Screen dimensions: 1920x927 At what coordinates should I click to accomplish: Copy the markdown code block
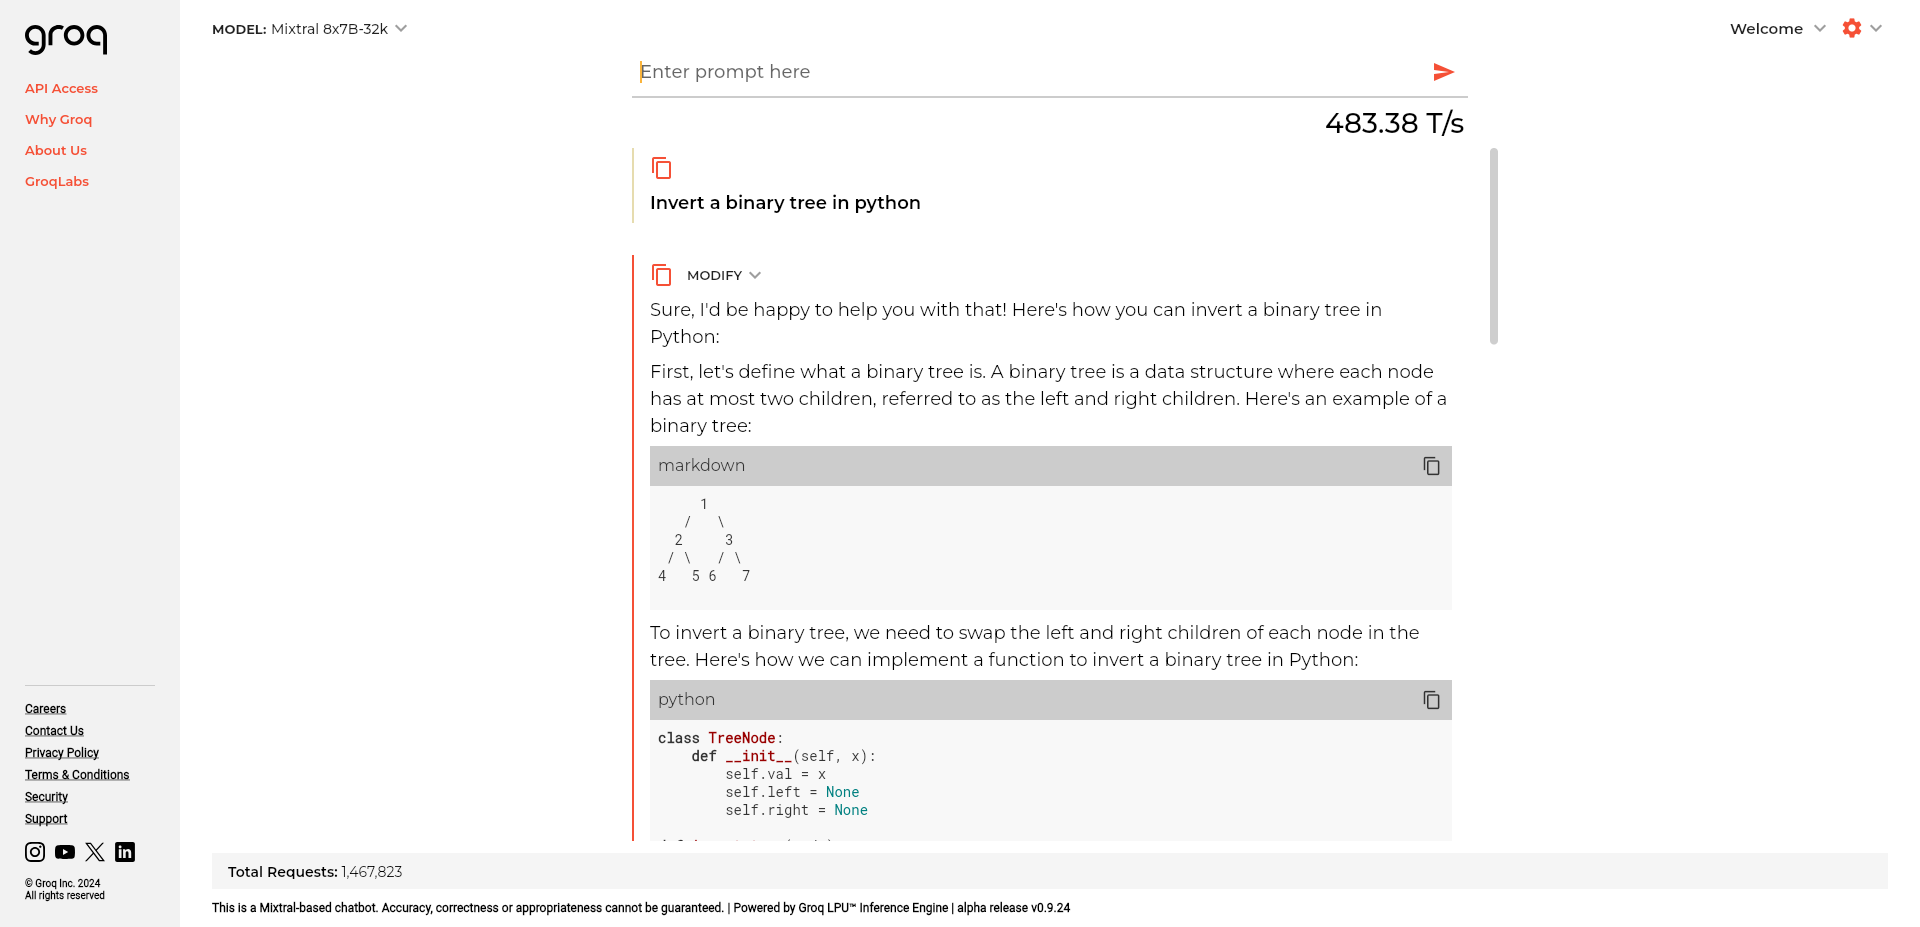(x=1431, y=466)
